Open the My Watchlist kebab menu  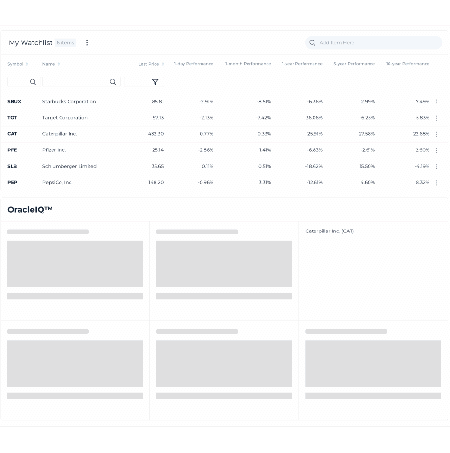pyautogui.click(x=87, y=43)
